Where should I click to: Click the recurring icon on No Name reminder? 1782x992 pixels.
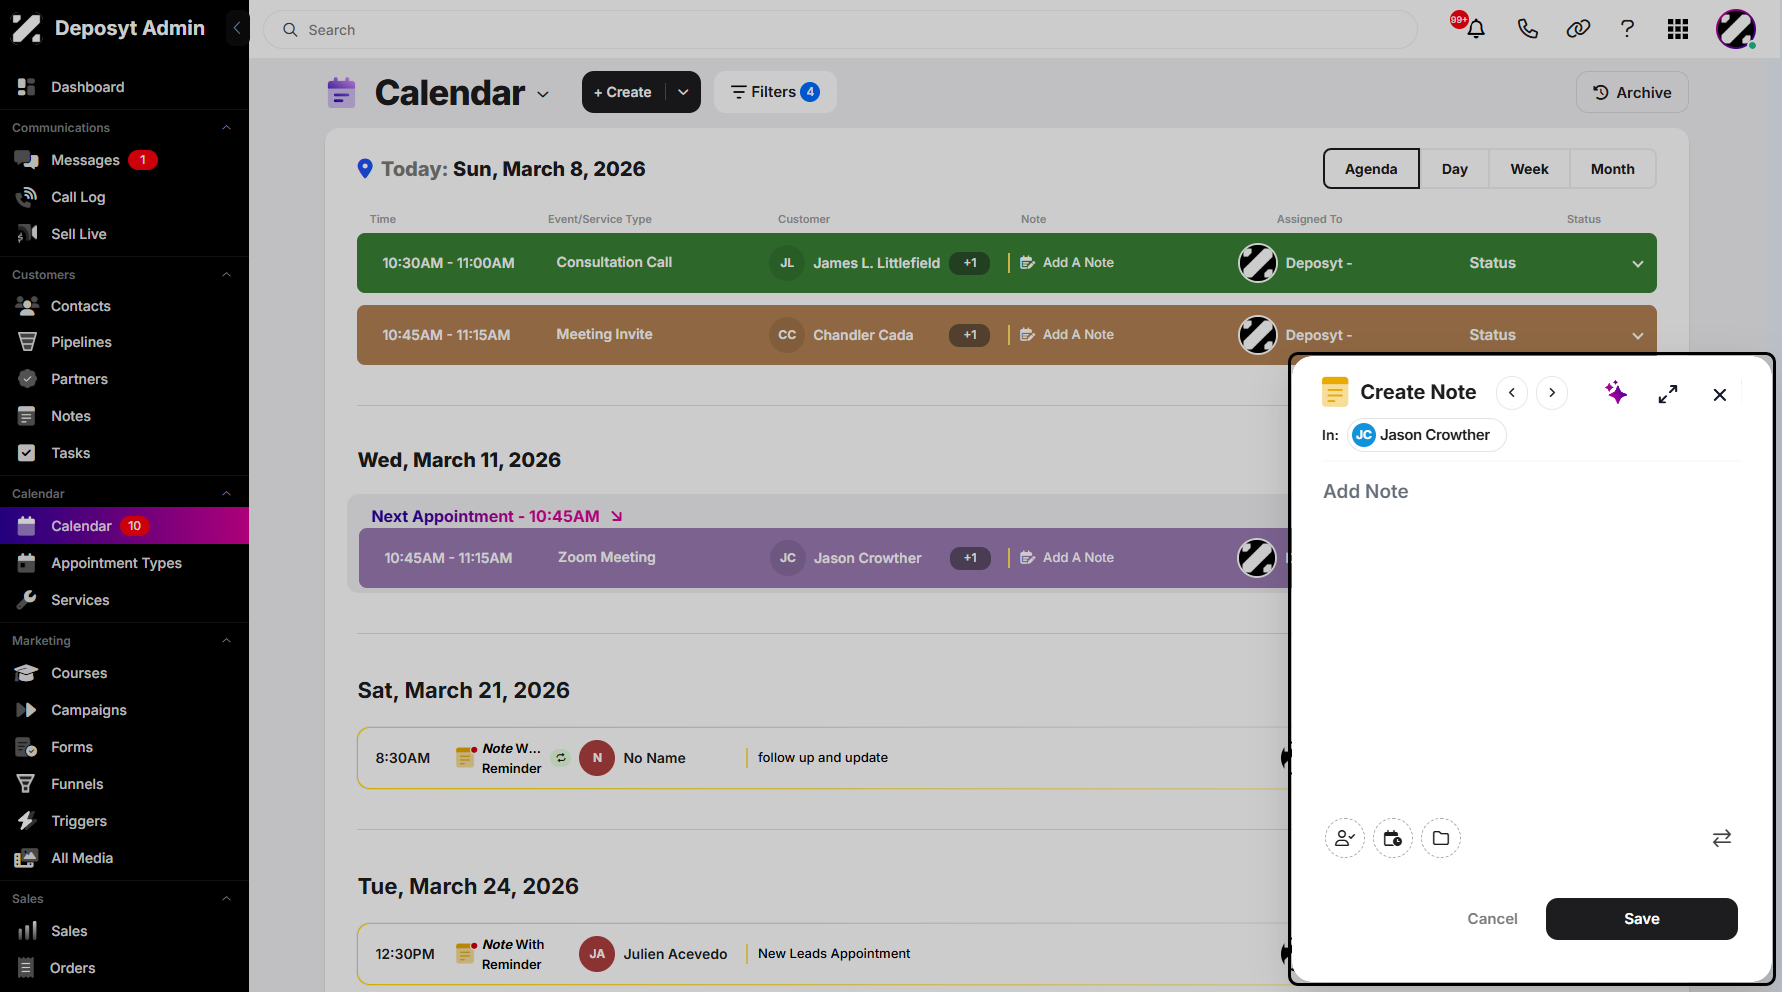point(561,758)
